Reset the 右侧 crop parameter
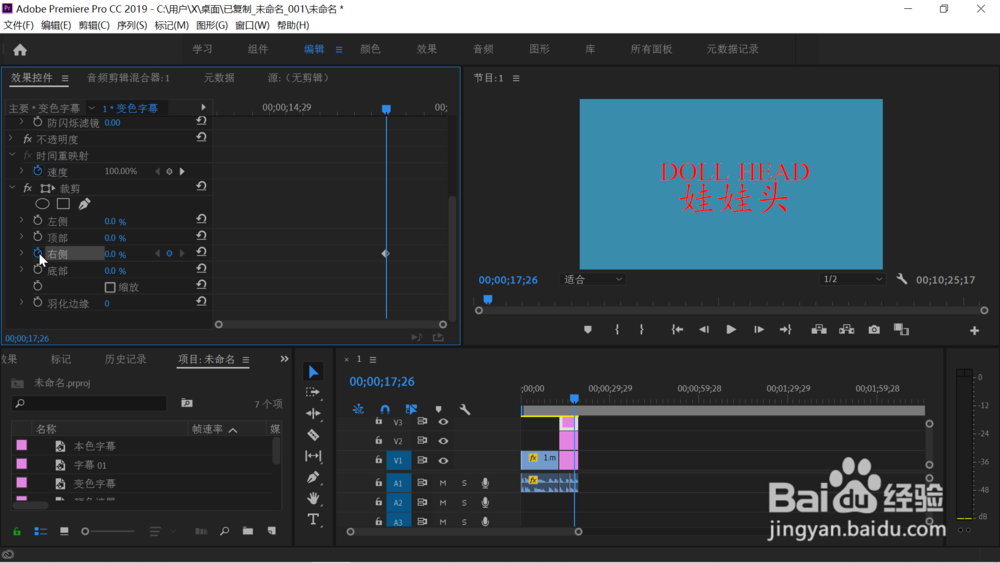The width and height of the screenshot is (1000, 563). [x=202, y=252]
